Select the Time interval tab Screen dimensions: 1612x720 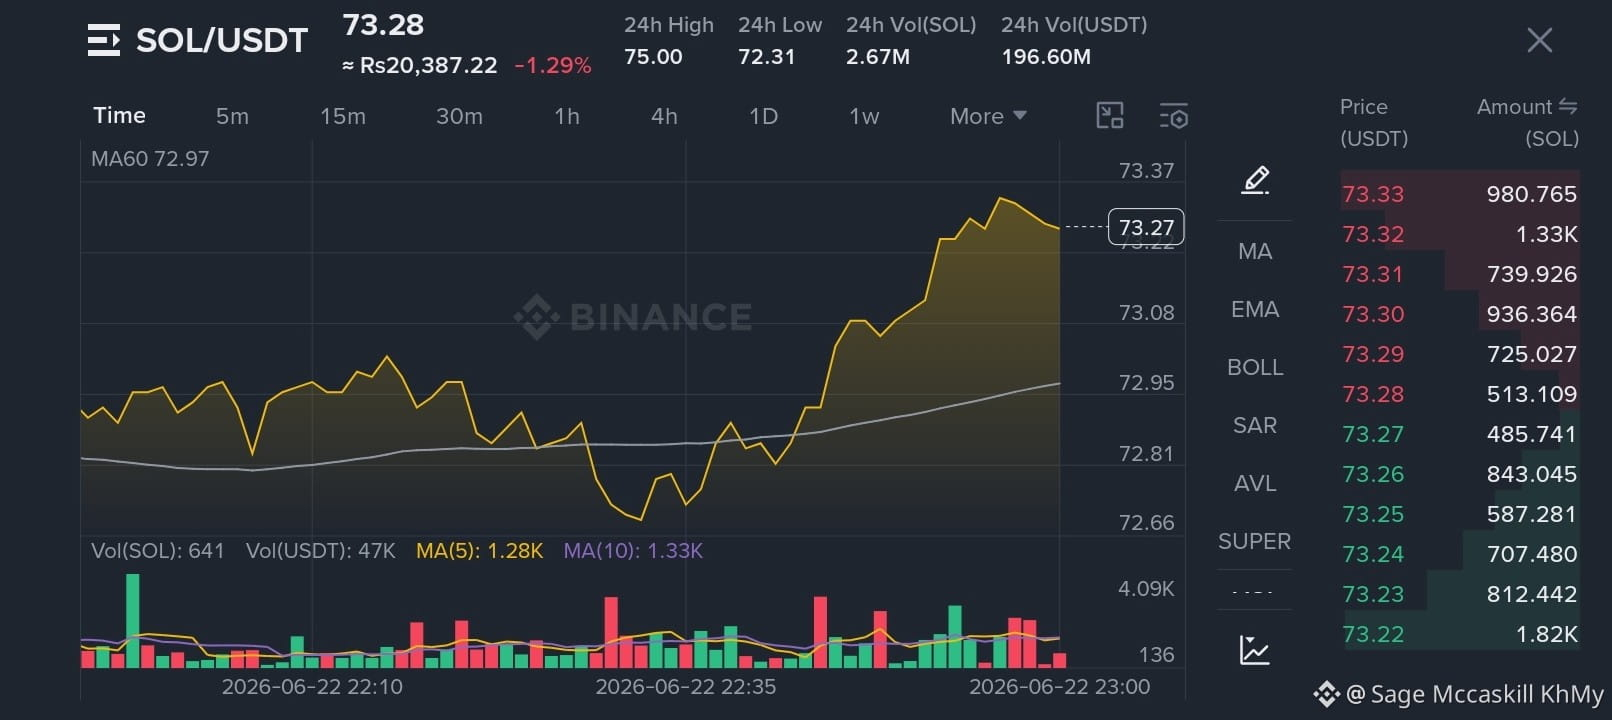click(x=119, y=115)
